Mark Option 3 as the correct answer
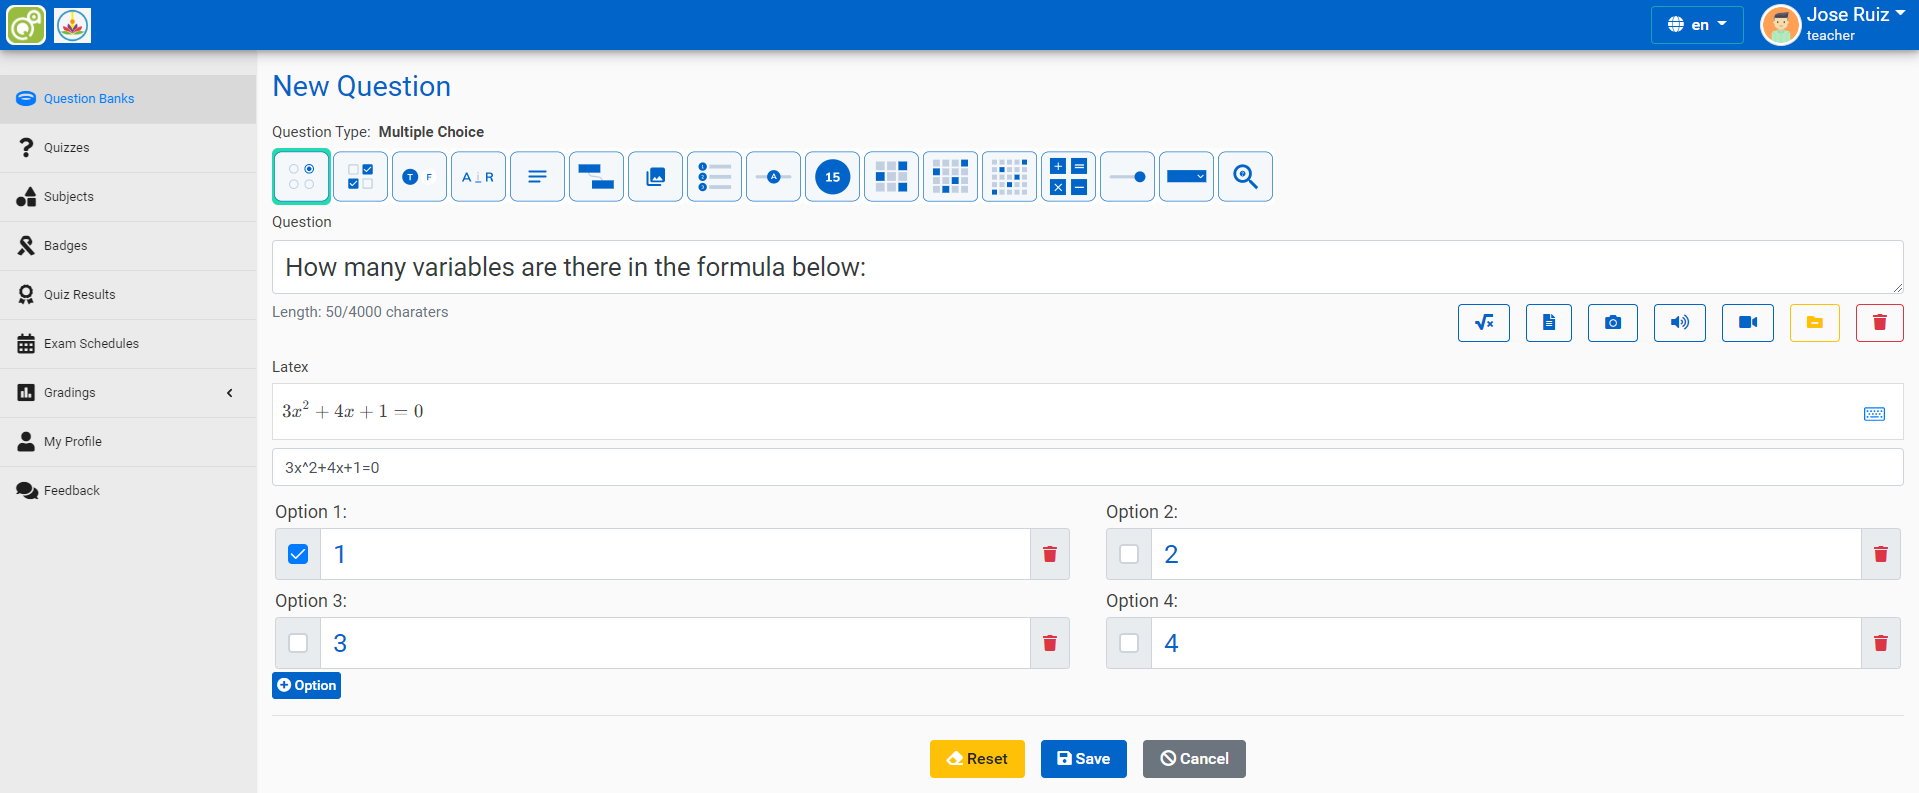1919x793 pixels. (298, 644)
